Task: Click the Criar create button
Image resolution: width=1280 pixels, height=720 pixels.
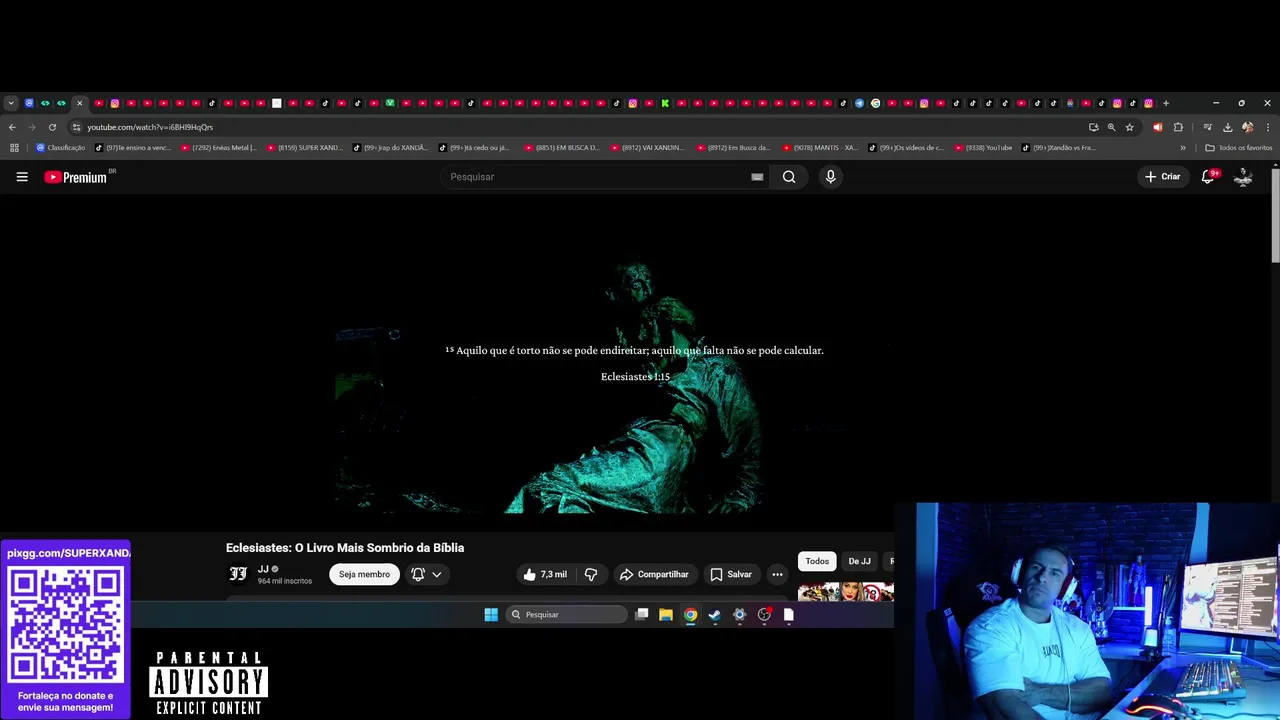Action: [x=1163, y=177]
